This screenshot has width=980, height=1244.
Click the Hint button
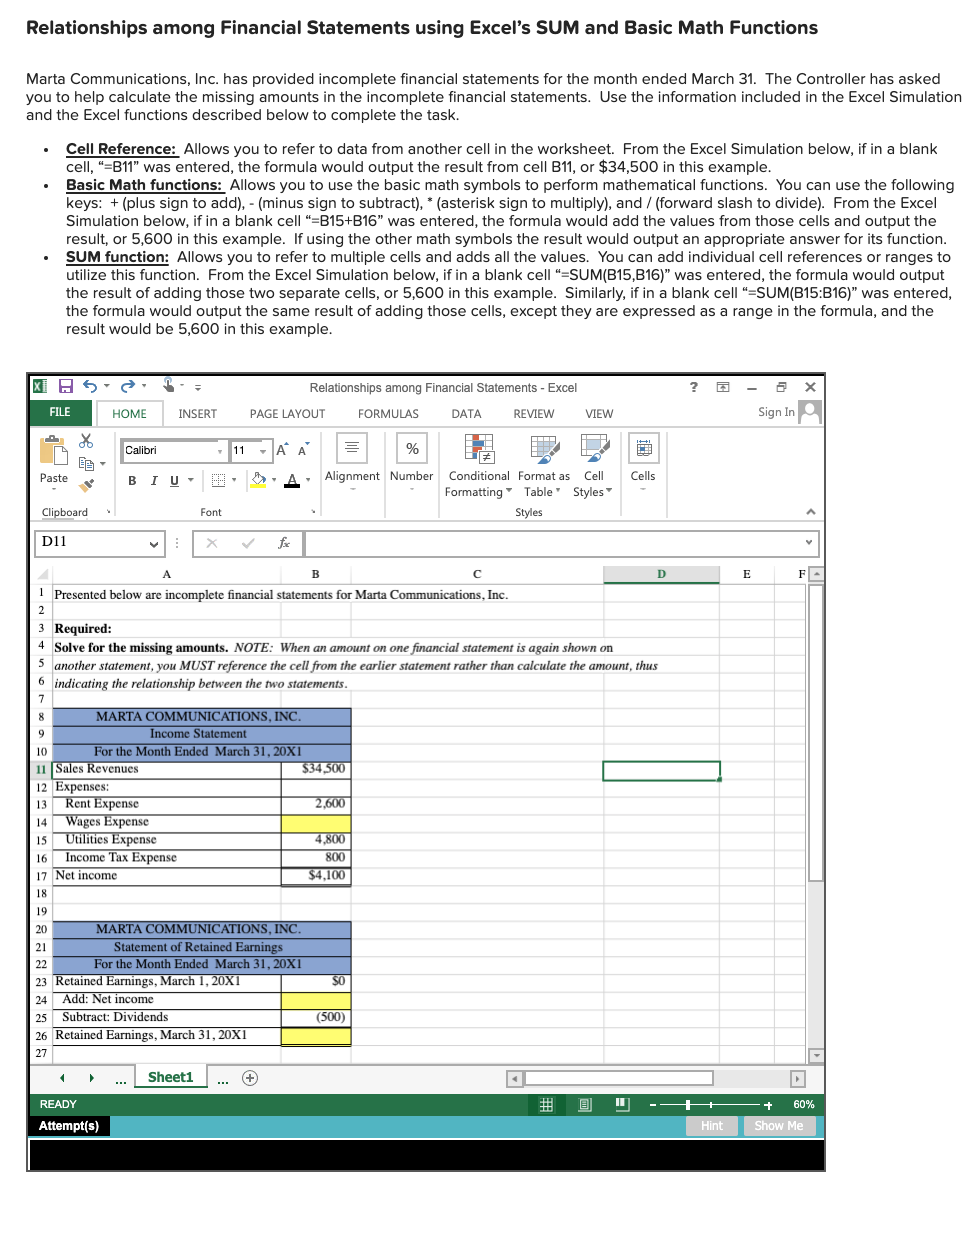point(711,1125)
